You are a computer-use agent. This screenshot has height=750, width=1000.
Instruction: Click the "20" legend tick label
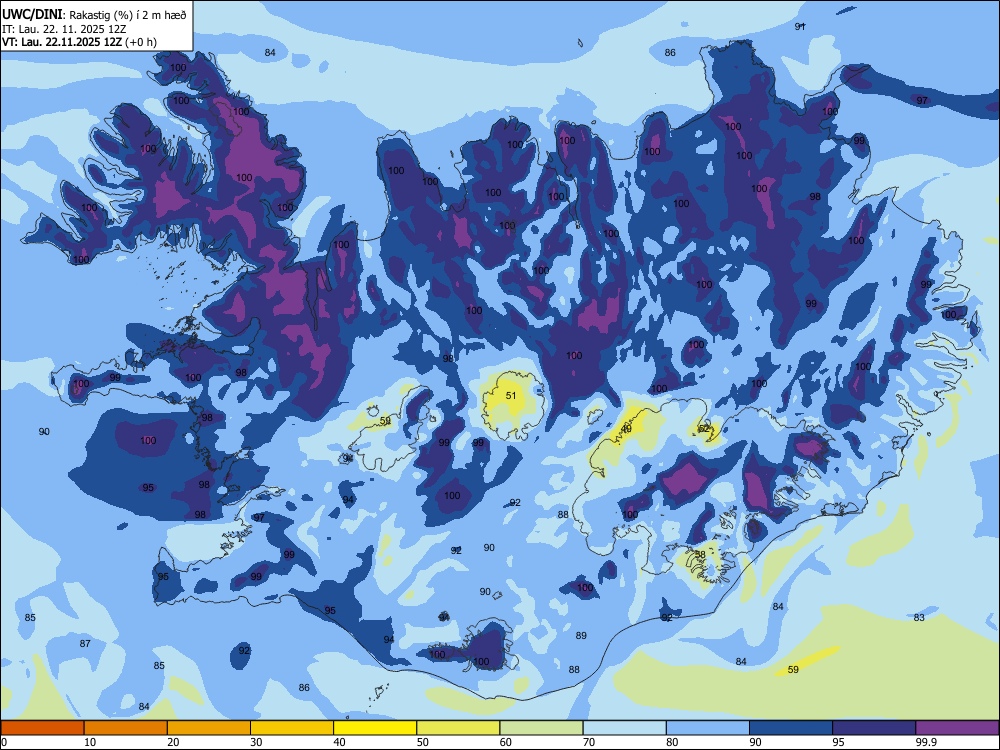pos(173,742)
